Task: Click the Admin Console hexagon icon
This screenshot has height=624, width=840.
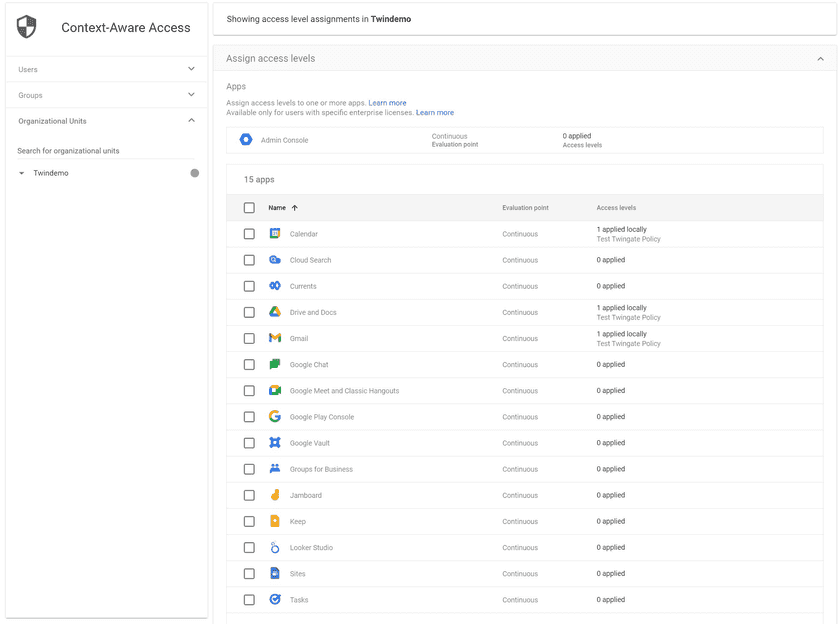Action: pyautogui.click(x=246, y=140)
